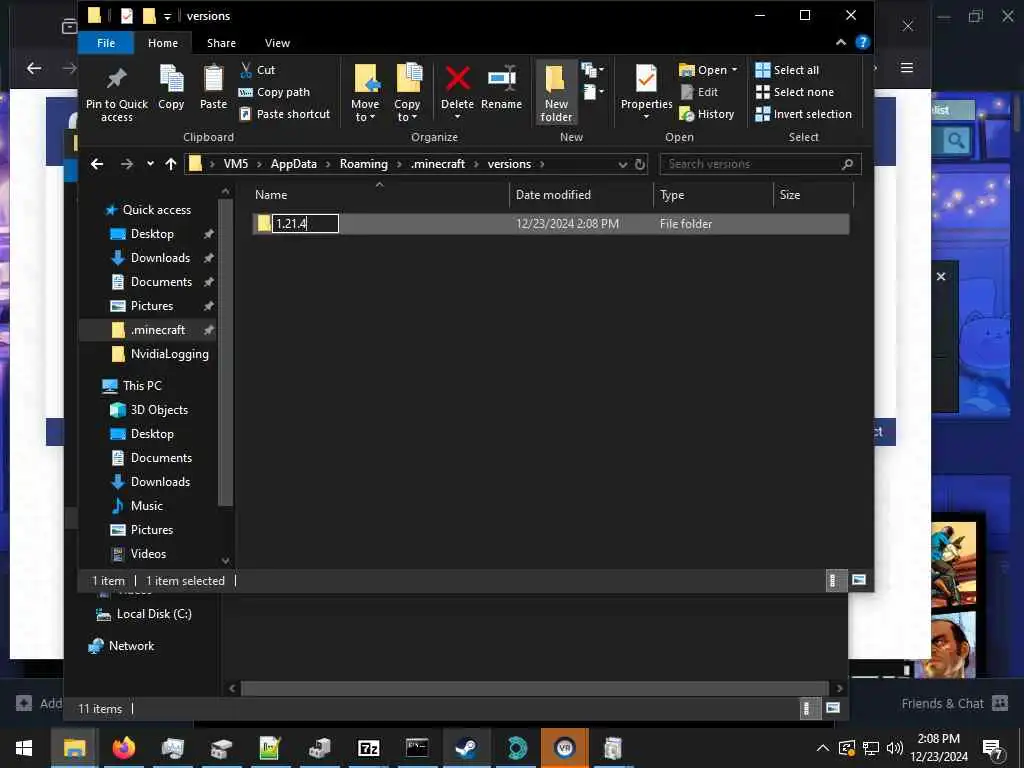Open Explorer Help question mark icon
Viewport: 1024px width, 768px height.
point(862,42)
